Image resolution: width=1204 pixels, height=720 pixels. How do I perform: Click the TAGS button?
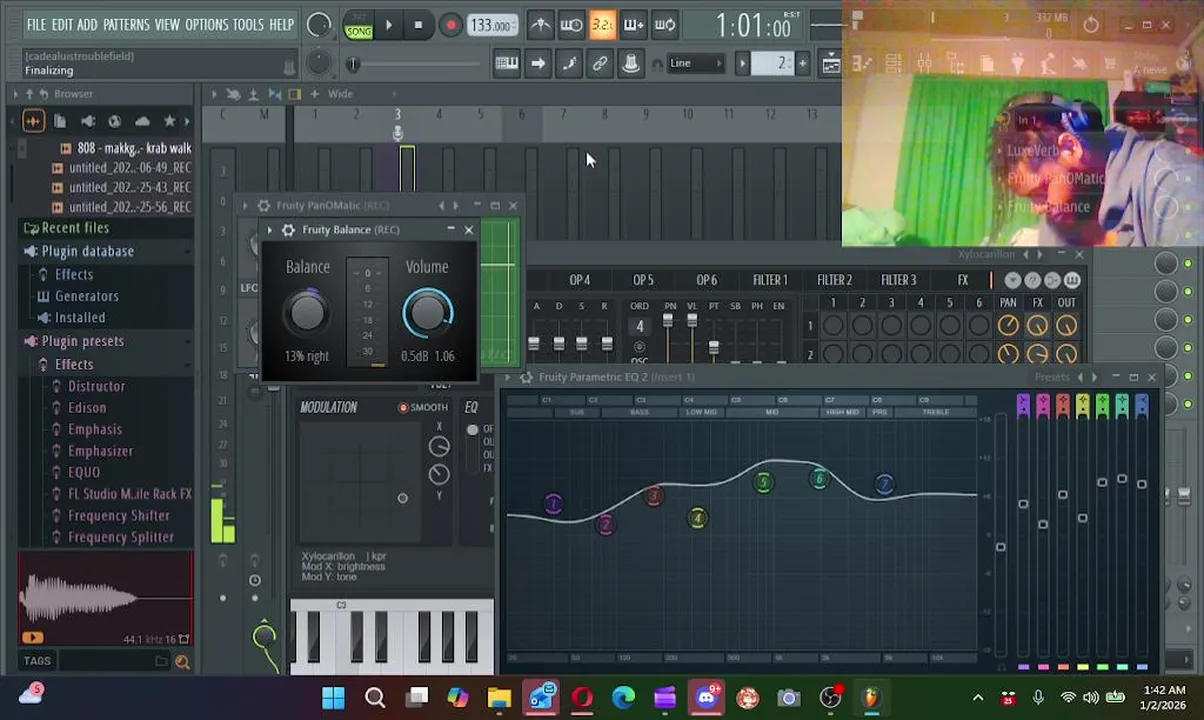[x=37, y=661]
